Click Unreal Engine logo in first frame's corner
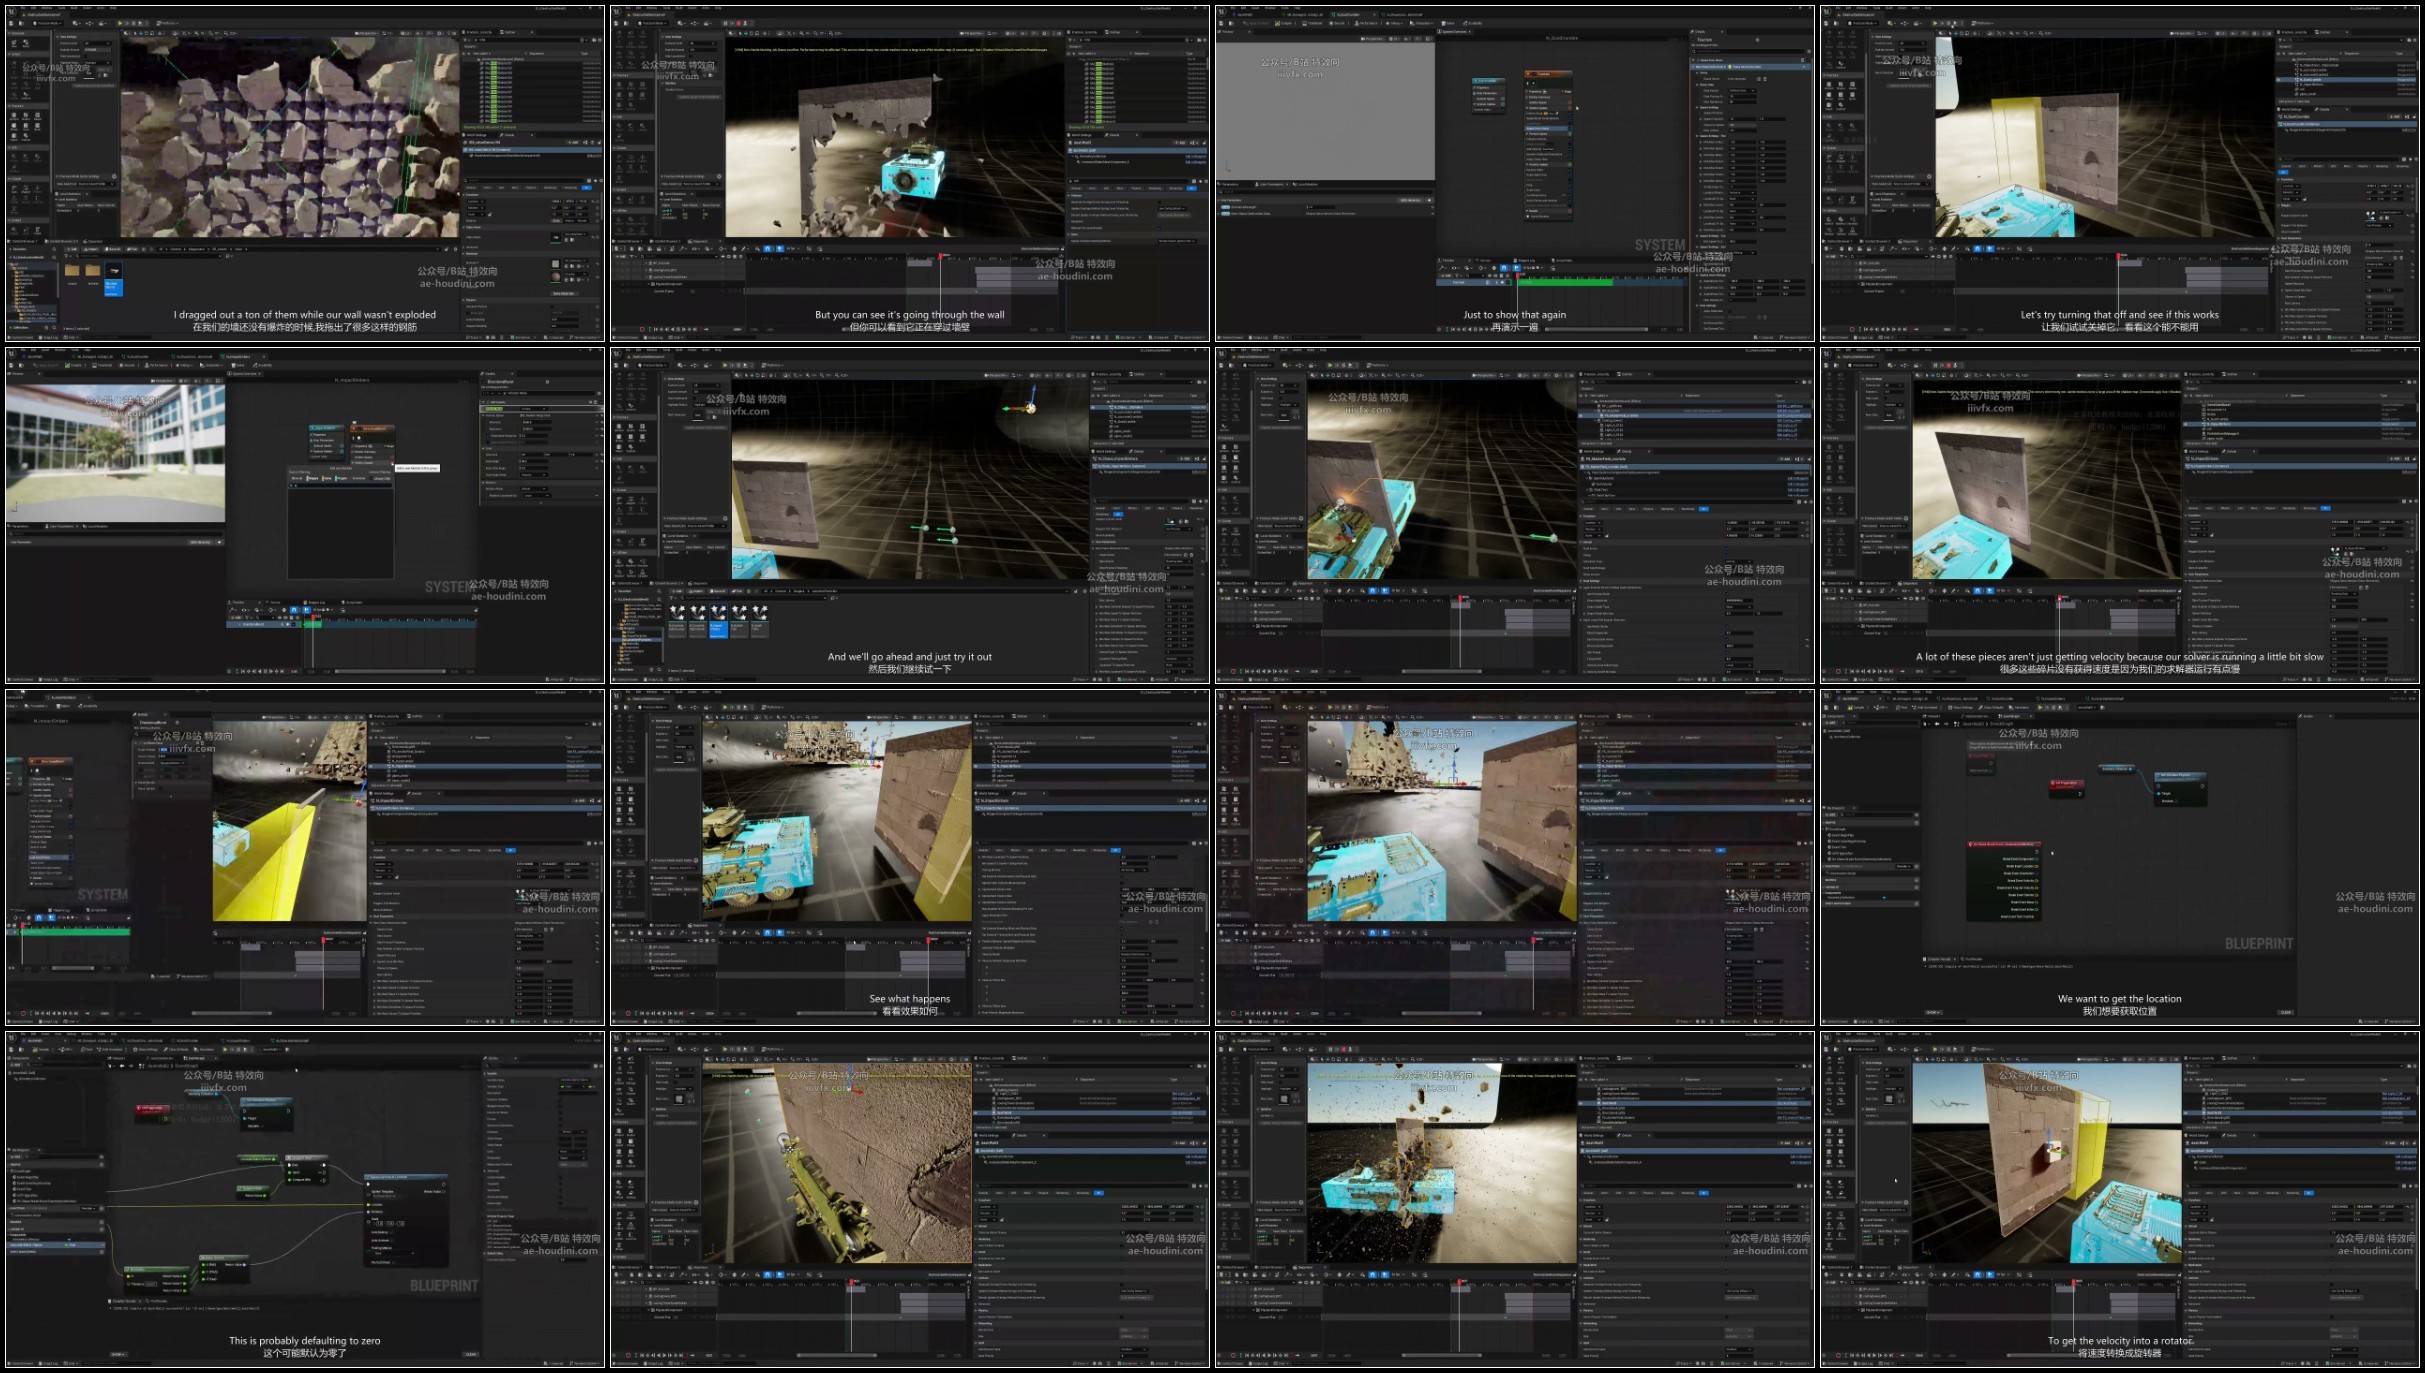2425x1373 pixels. pos(12,10)
